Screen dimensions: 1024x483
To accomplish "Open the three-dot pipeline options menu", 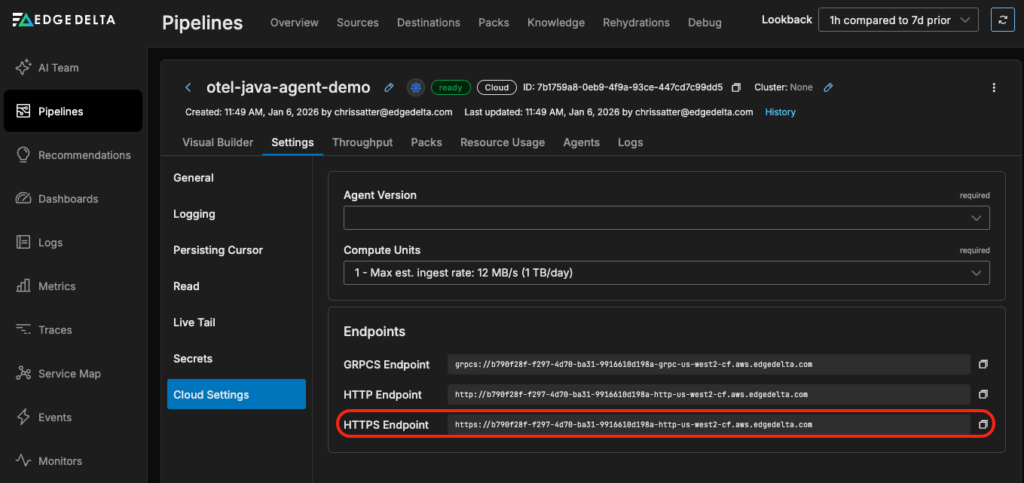I will 993,88.
